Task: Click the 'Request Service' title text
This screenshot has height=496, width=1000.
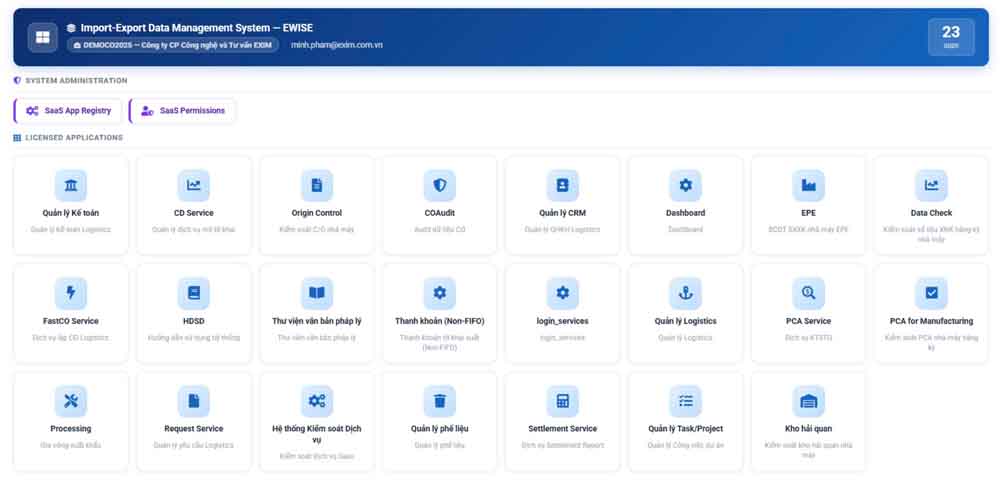Action: pos(194,429)
